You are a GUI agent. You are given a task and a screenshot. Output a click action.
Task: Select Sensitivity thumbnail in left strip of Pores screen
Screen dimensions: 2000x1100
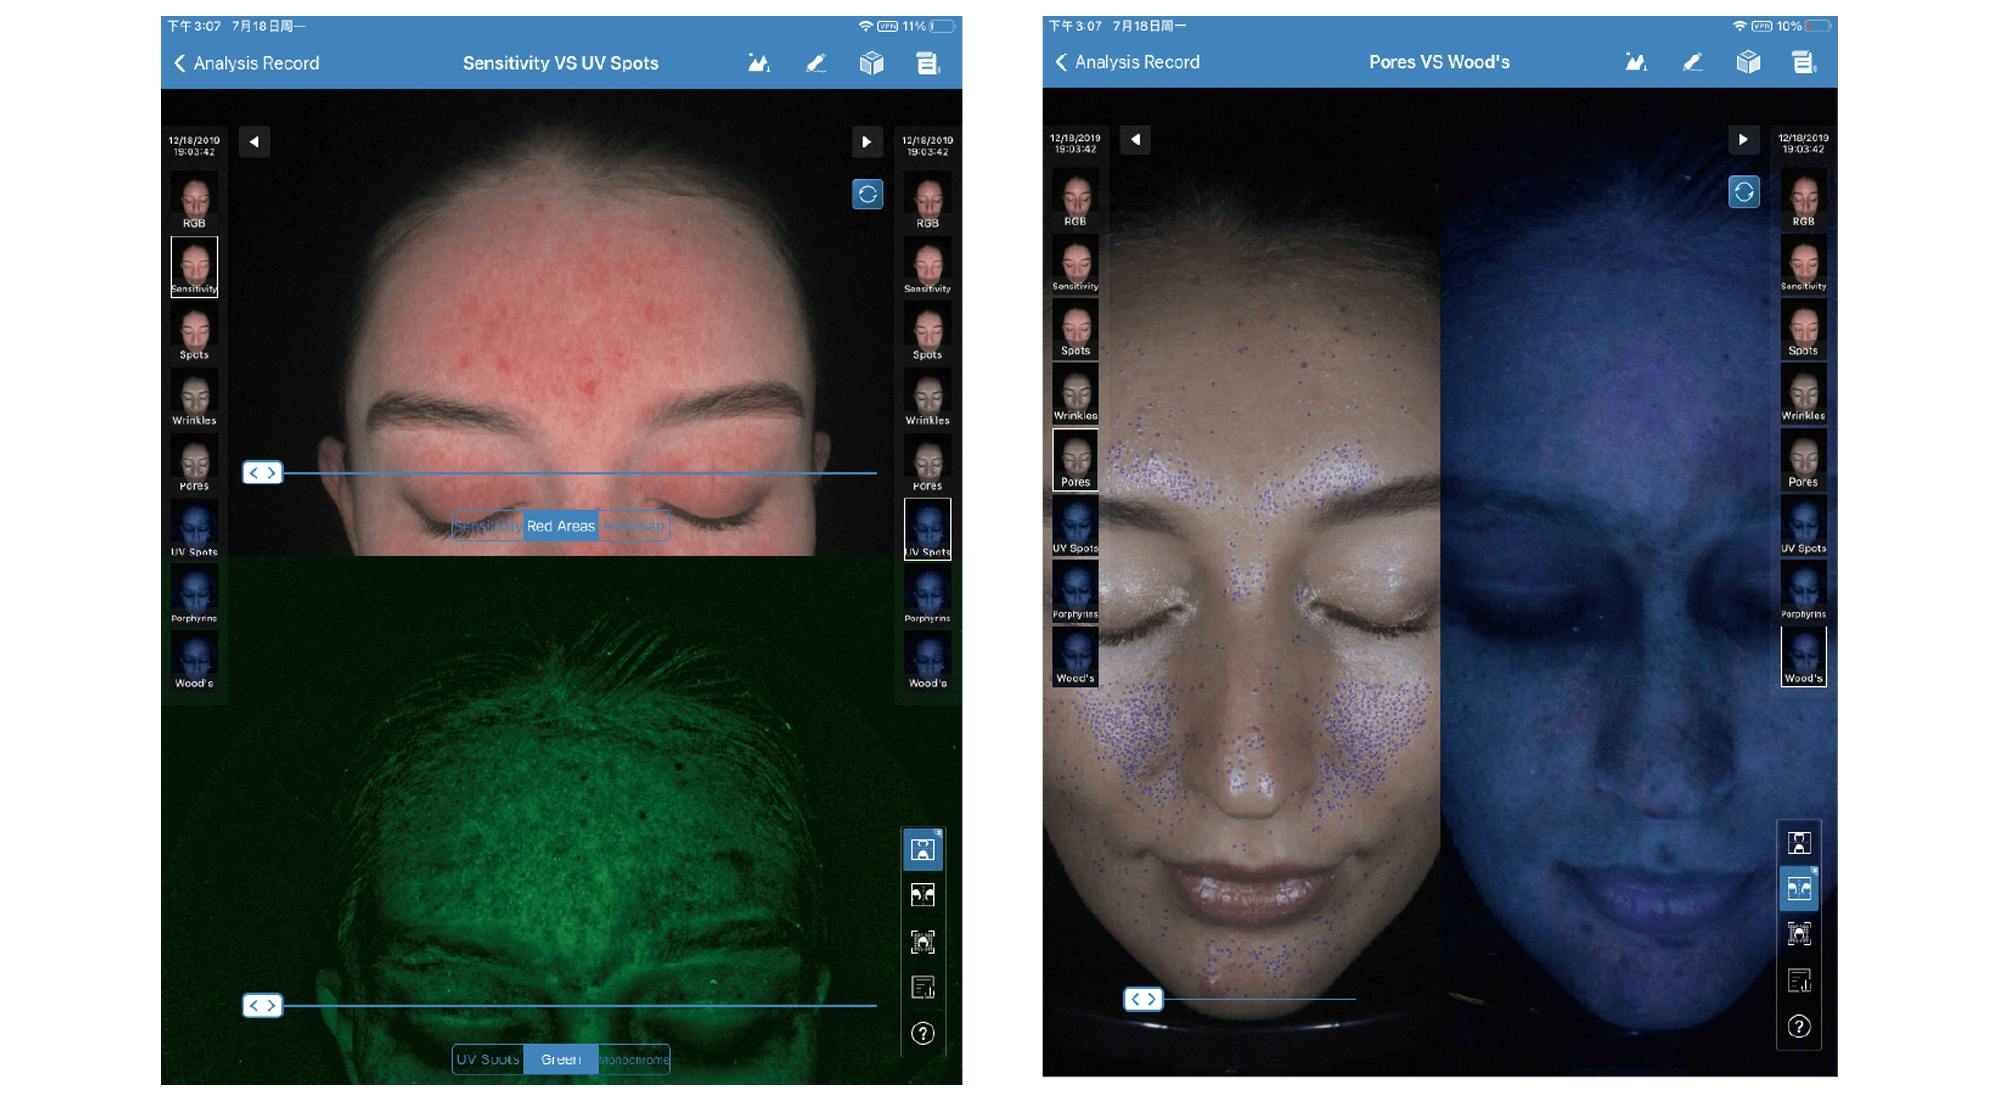point(1075,263)
